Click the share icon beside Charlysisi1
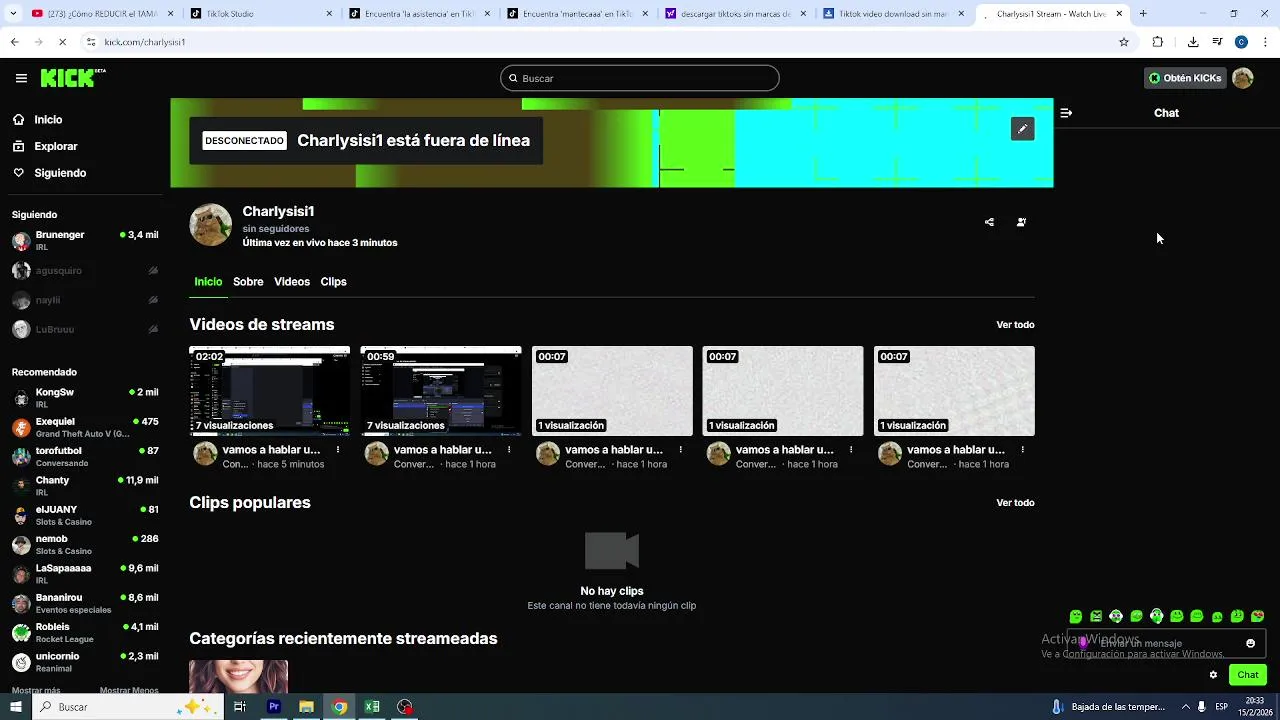 point(989,222)
